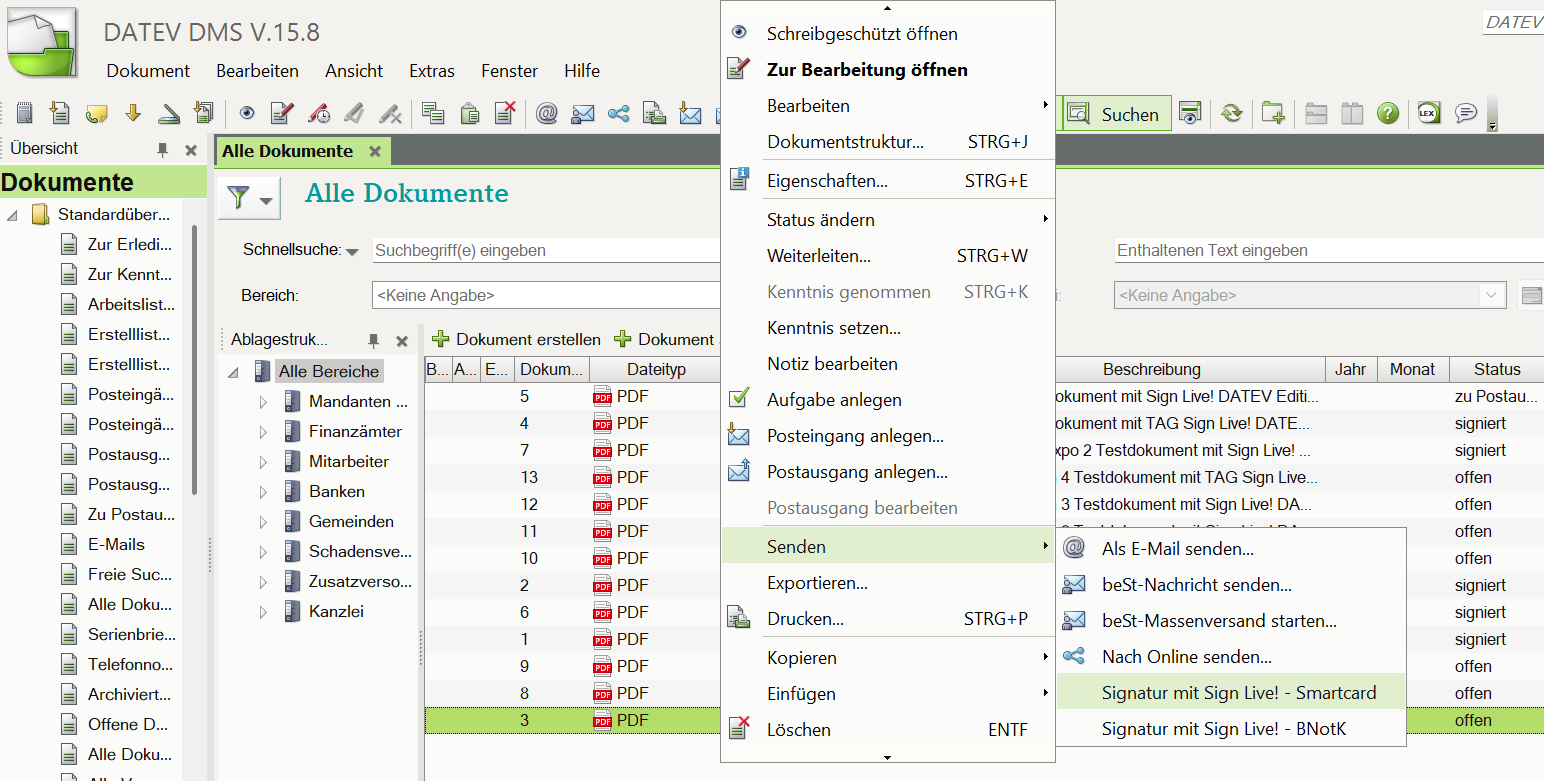Screen dimensions: 1544x781
Task: Click the LEX icon in the toolbar
Action: (1428, 113)
